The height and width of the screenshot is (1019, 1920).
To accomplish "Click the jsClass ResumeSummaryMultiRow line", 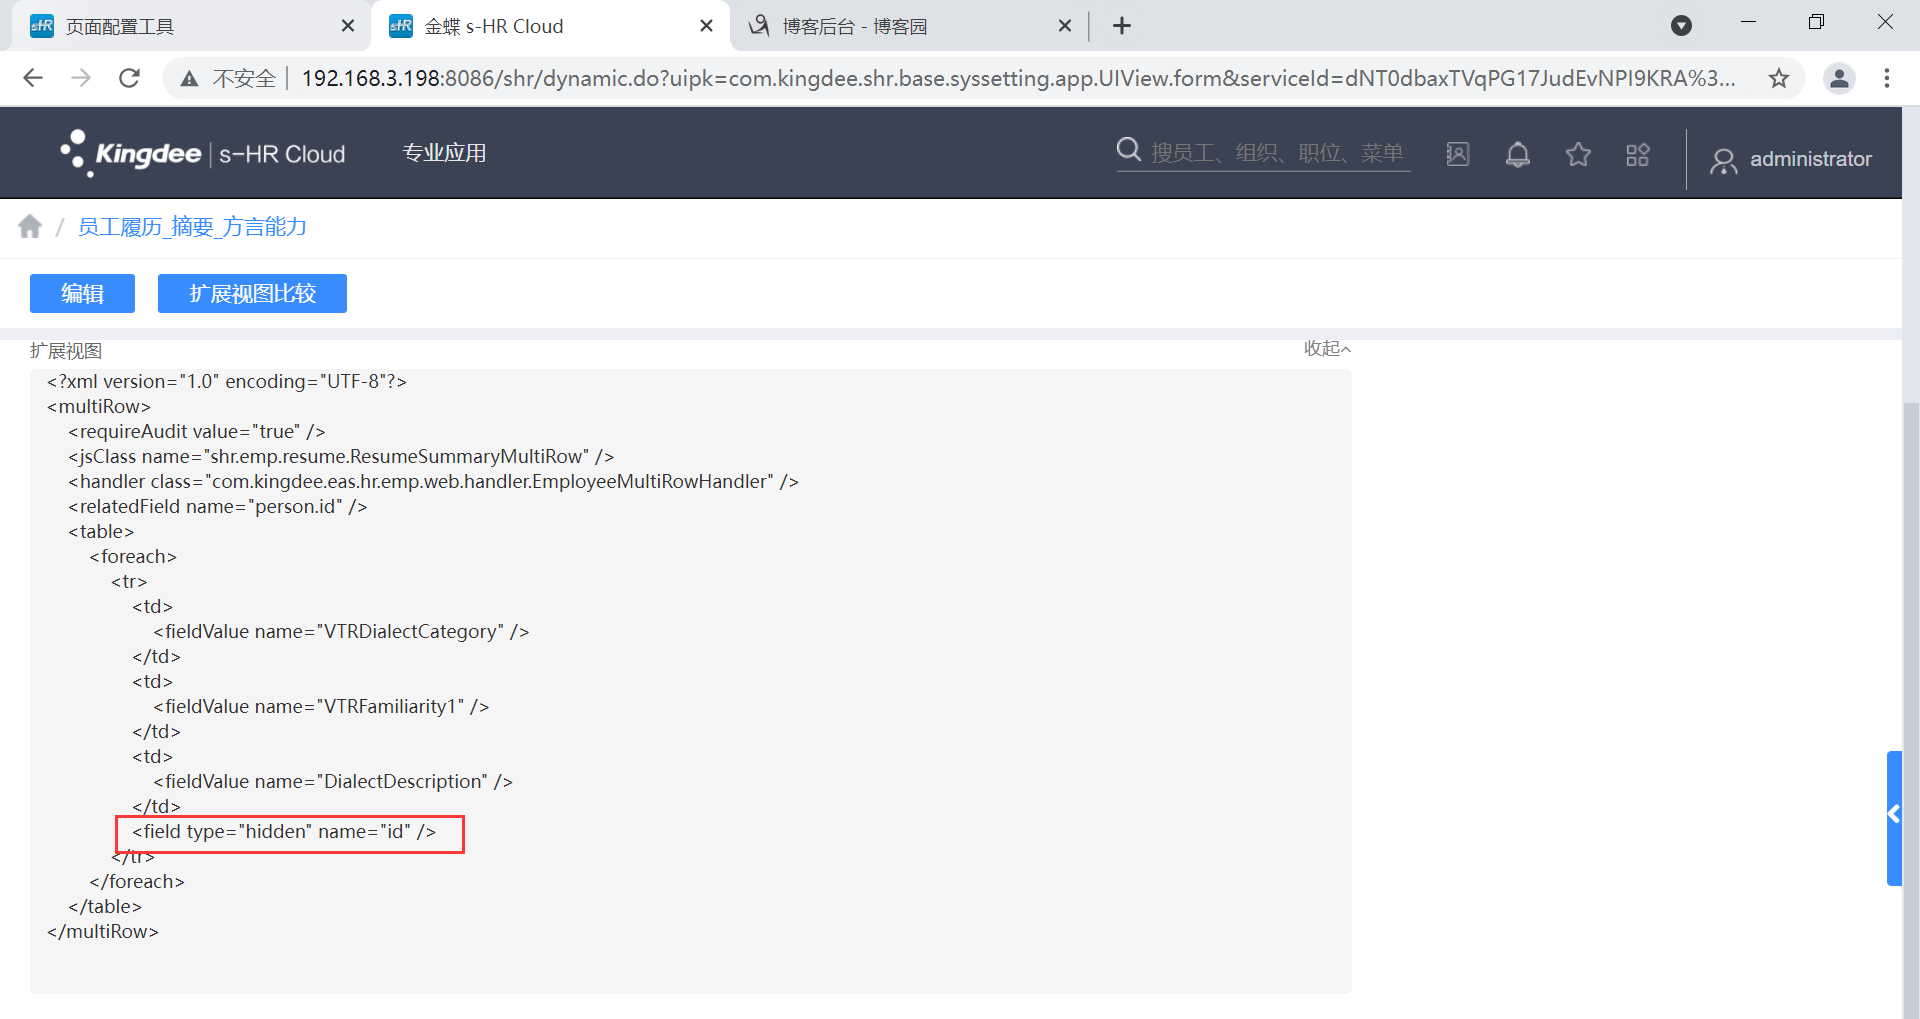I will click(x=341, y=457).
